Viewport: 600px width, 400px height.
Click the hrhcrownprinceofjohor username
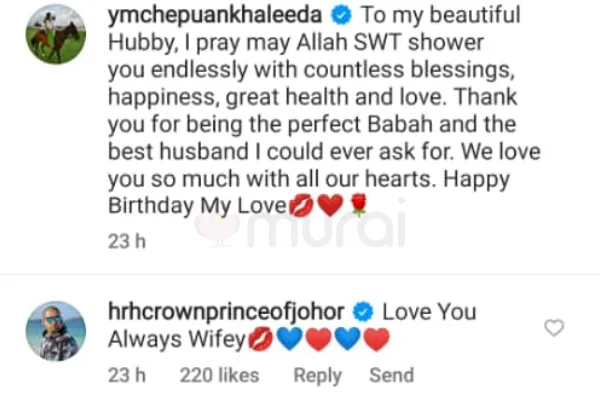point(226,312)
